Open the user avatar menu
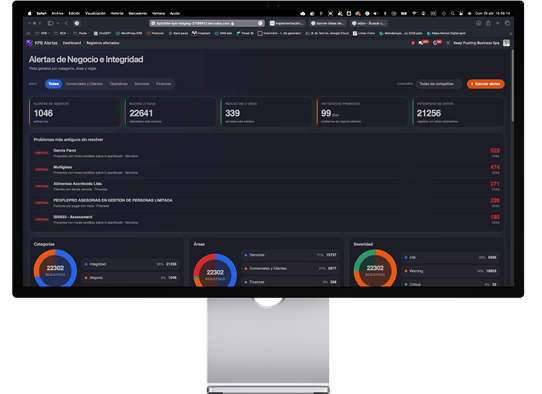Image resolution: width=542 pixels, height=394 pixels. point(506,43)
